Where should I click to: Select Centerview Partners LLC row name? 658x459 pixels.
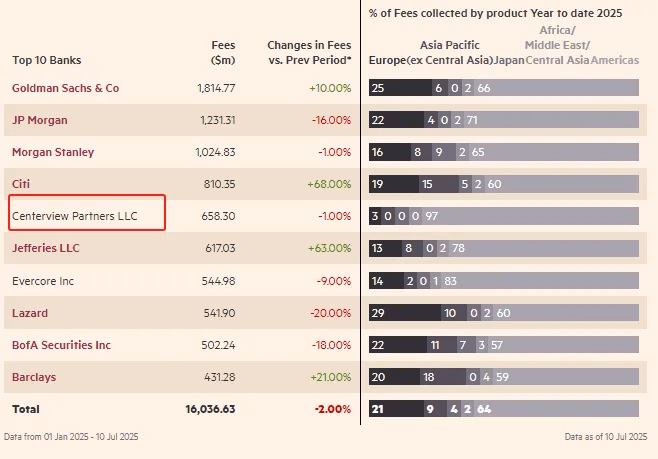coord(75,216)
